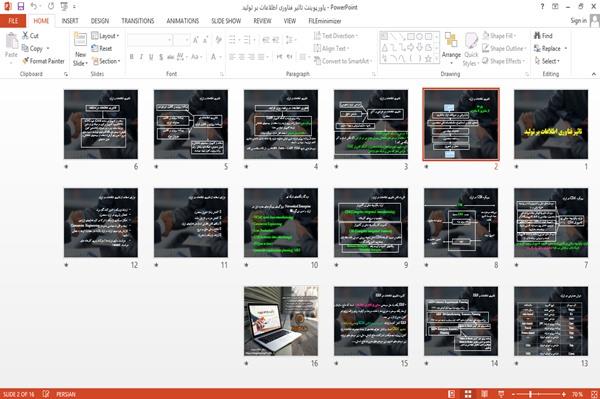Toggle Underline formatting

click(x=151, y=57)
